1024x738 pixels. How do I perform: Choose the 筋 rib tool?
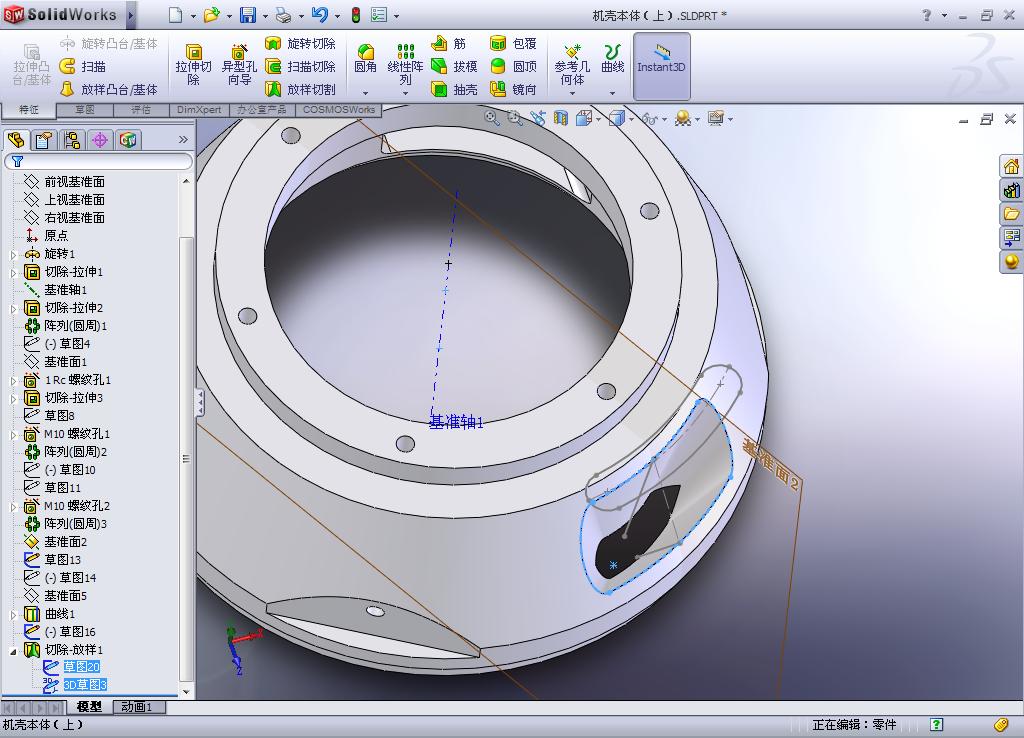pos(449,44)
